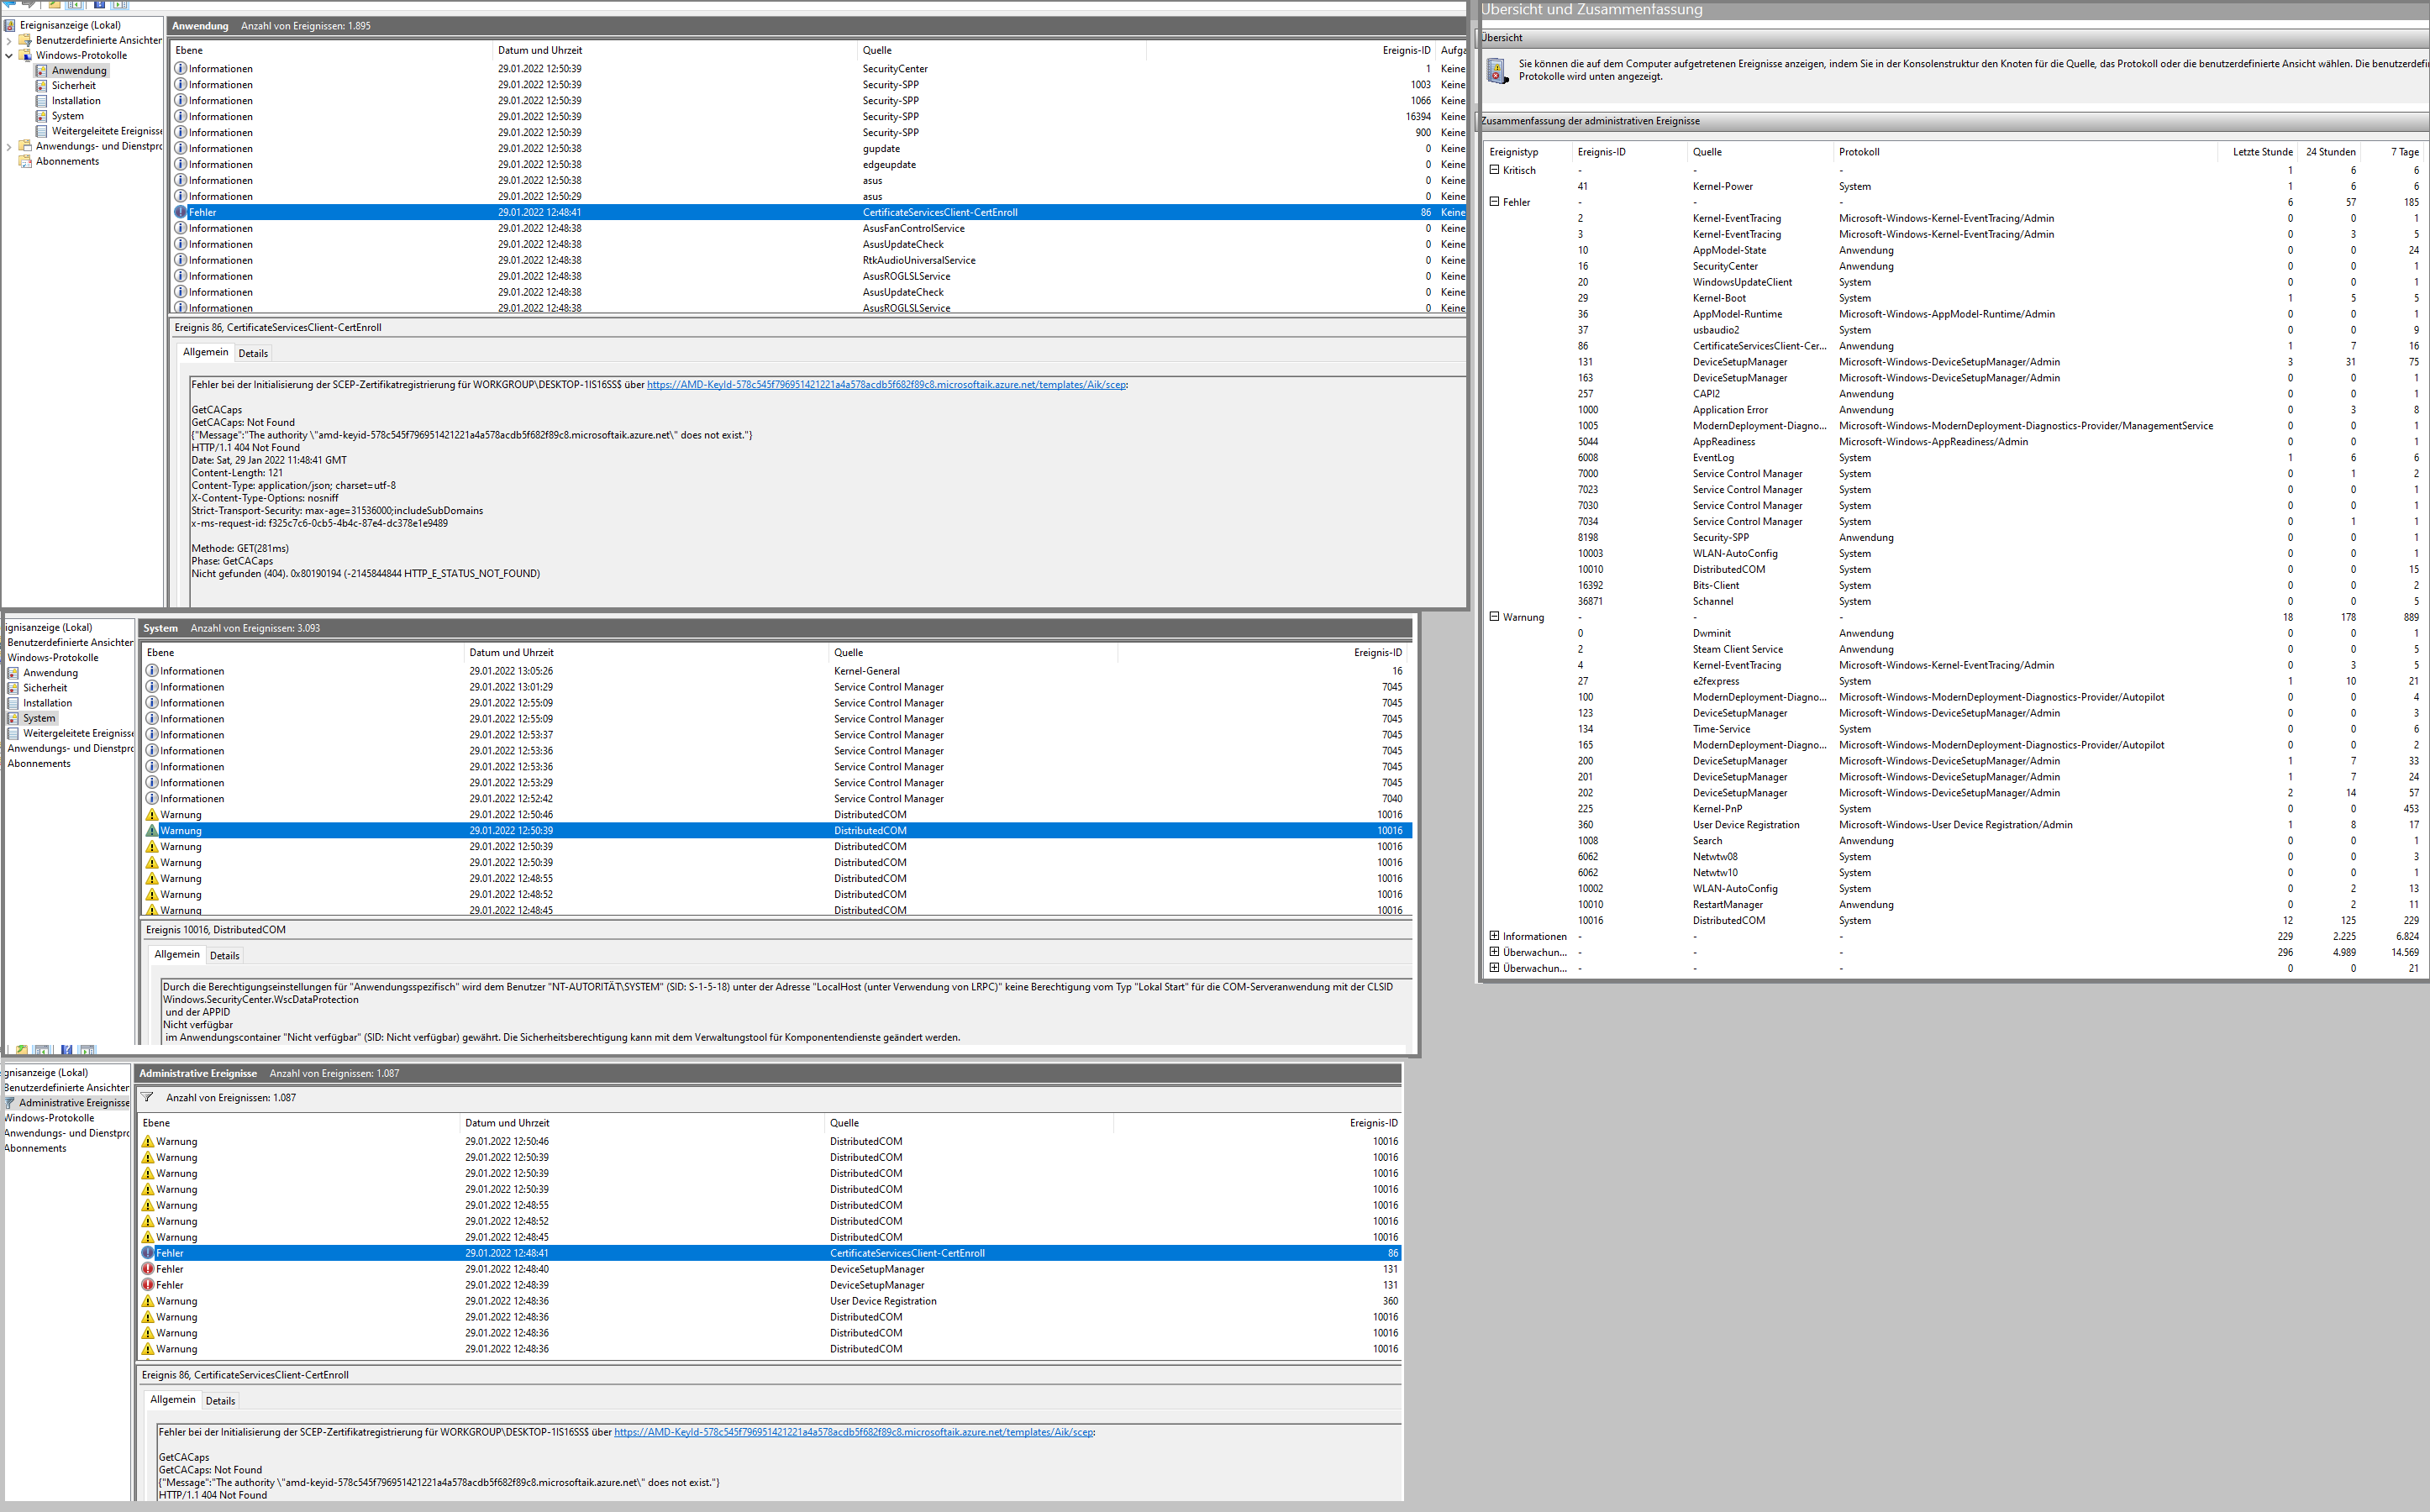
Task: Click the Ereignisanzeige (Lokal) root node icon in the Anwendung window tree
Action: point(10,25)
